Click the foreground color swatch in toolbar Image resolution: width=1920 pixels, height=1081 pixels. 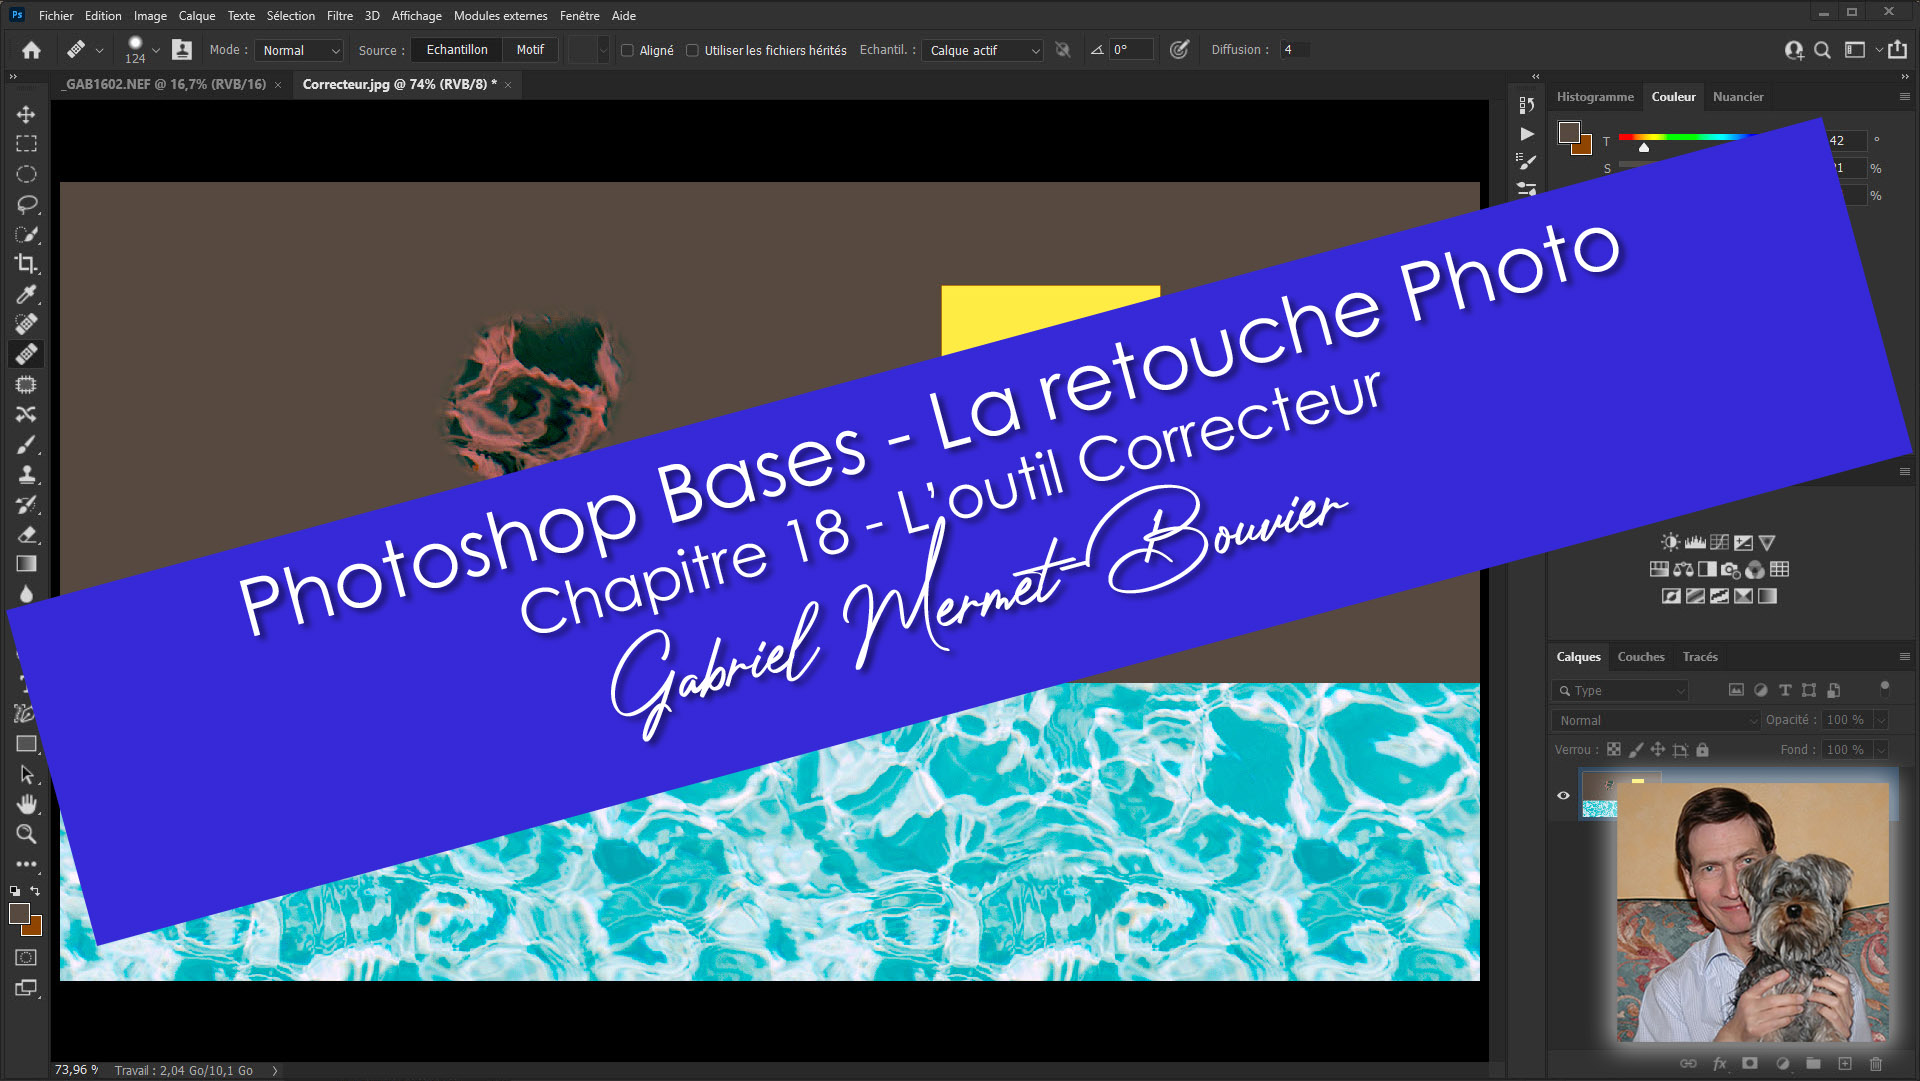(19, 913)
